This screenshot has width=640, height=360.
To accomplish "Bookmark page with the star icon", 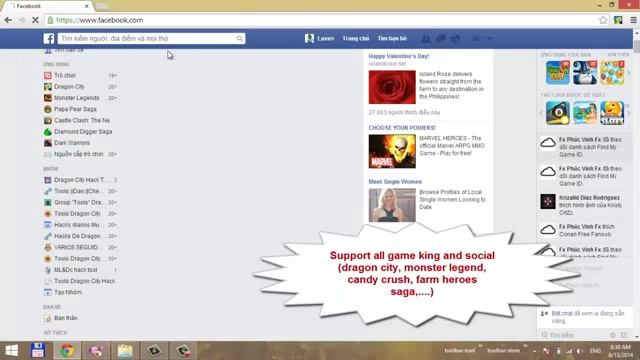I will click(x=603, y=20).
